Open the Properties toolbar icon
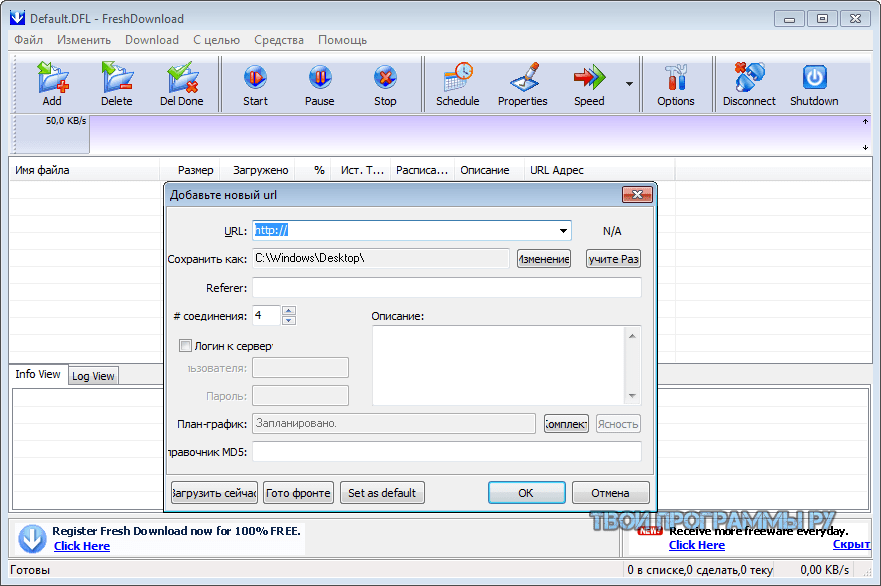The image size is (881, 586). pyautogui.click(x=523, y=84)
